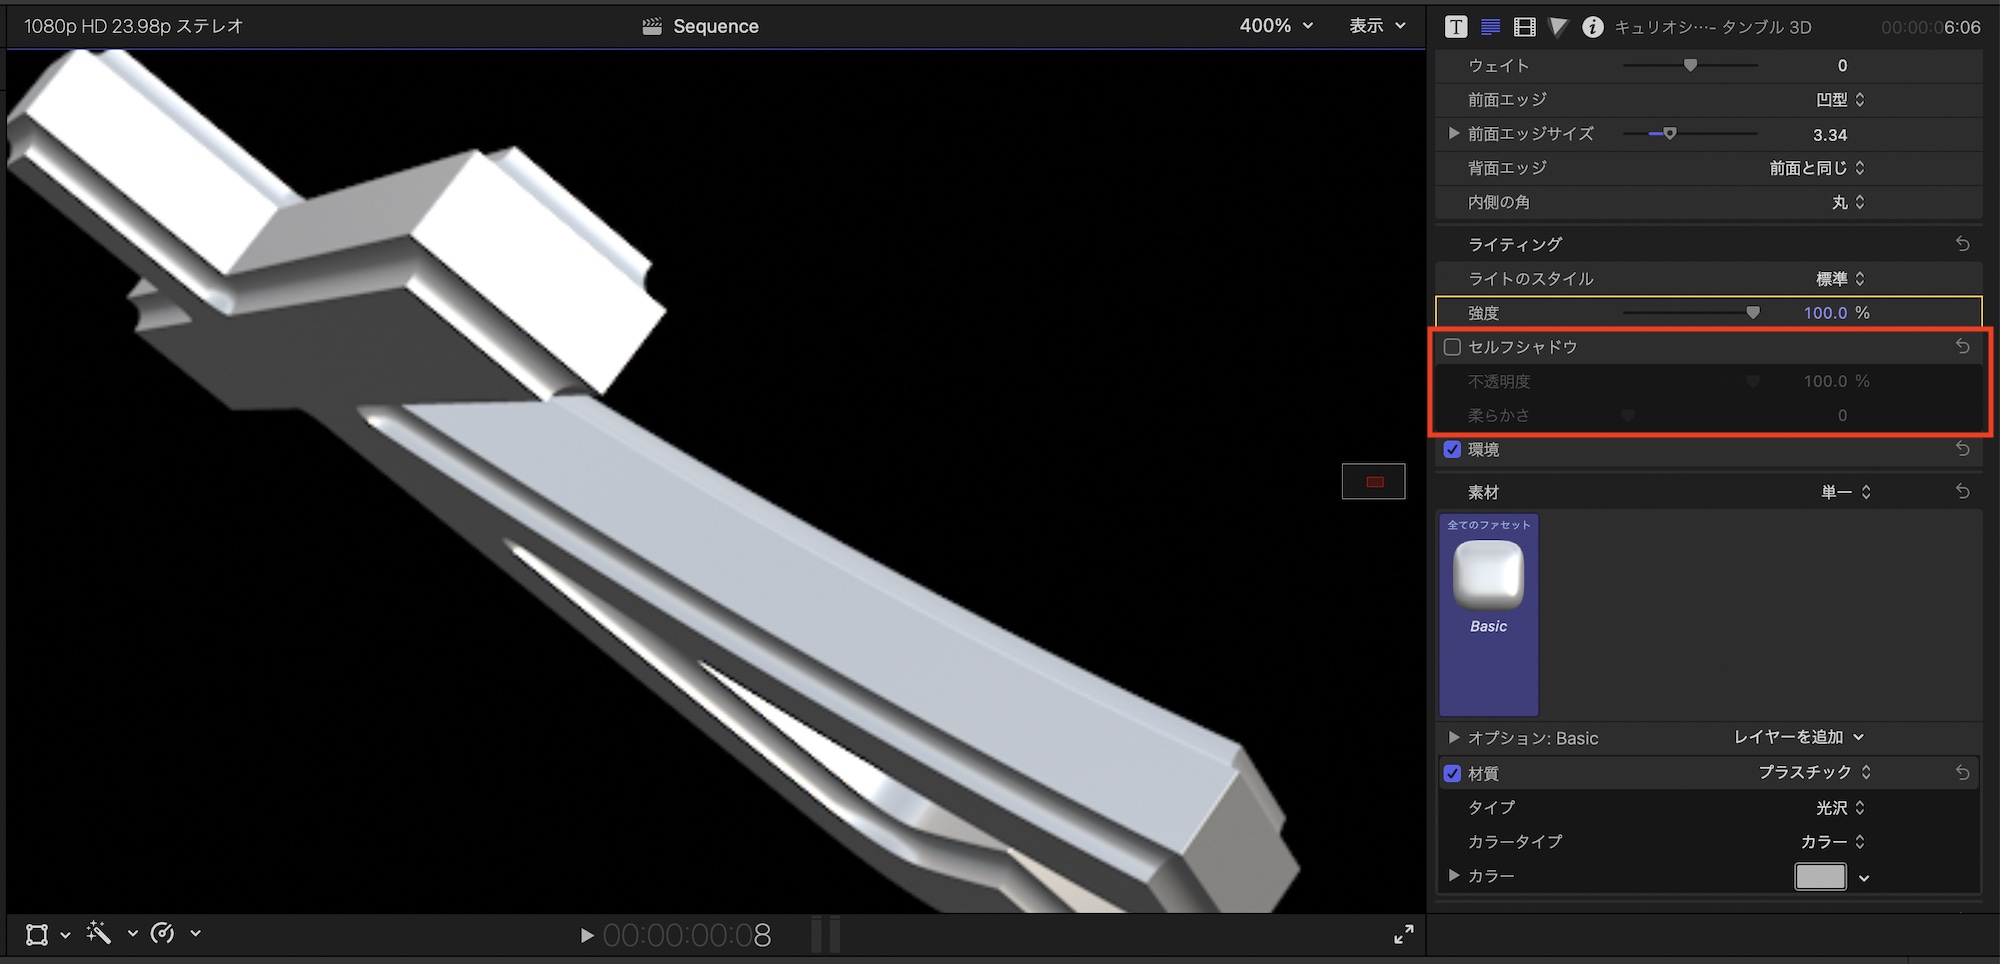Select the Video inspector filmstrip icon
The width and height of the screenshot is (2000, 964).
(1524, 27)
